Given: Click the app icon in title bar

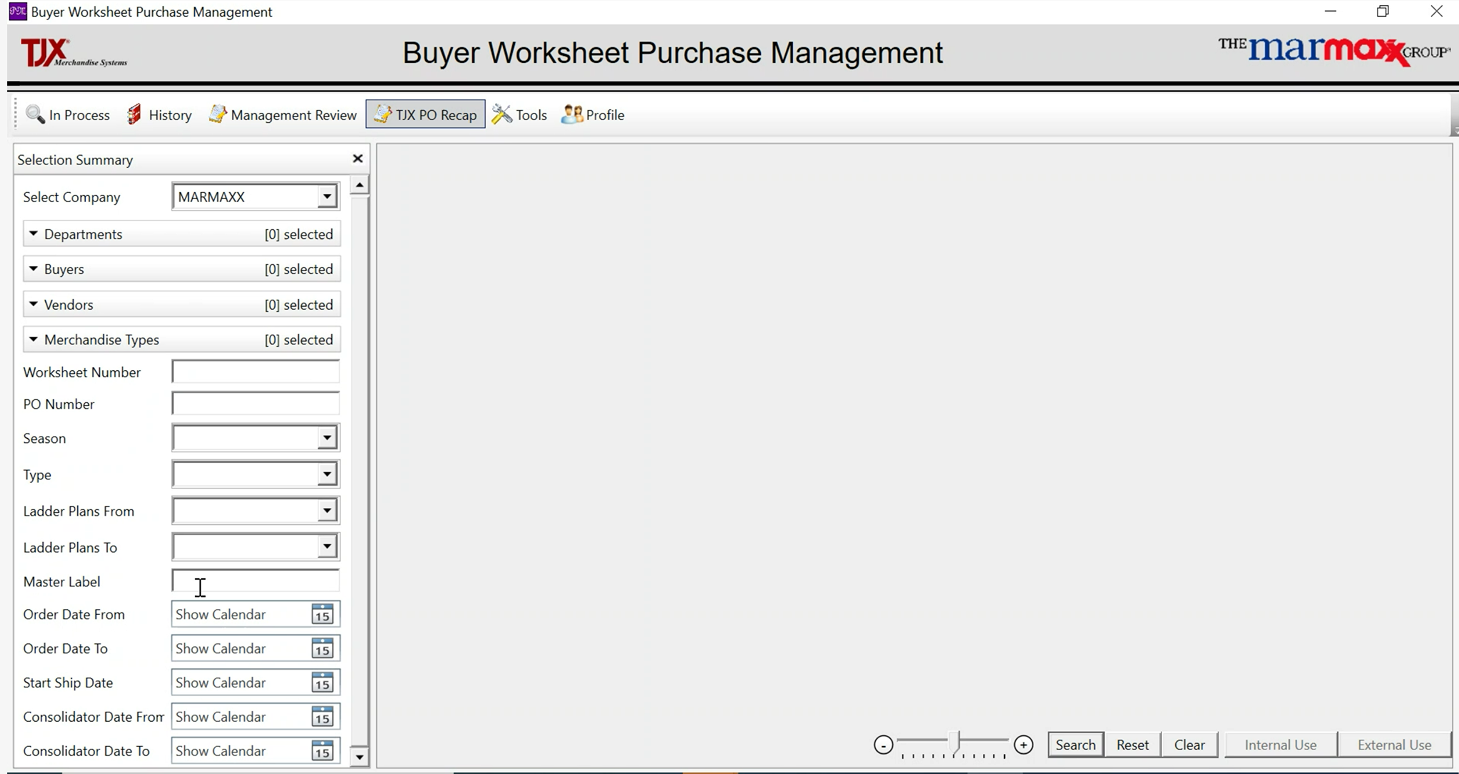Looking at the screenshot, I should coord(17,12).
